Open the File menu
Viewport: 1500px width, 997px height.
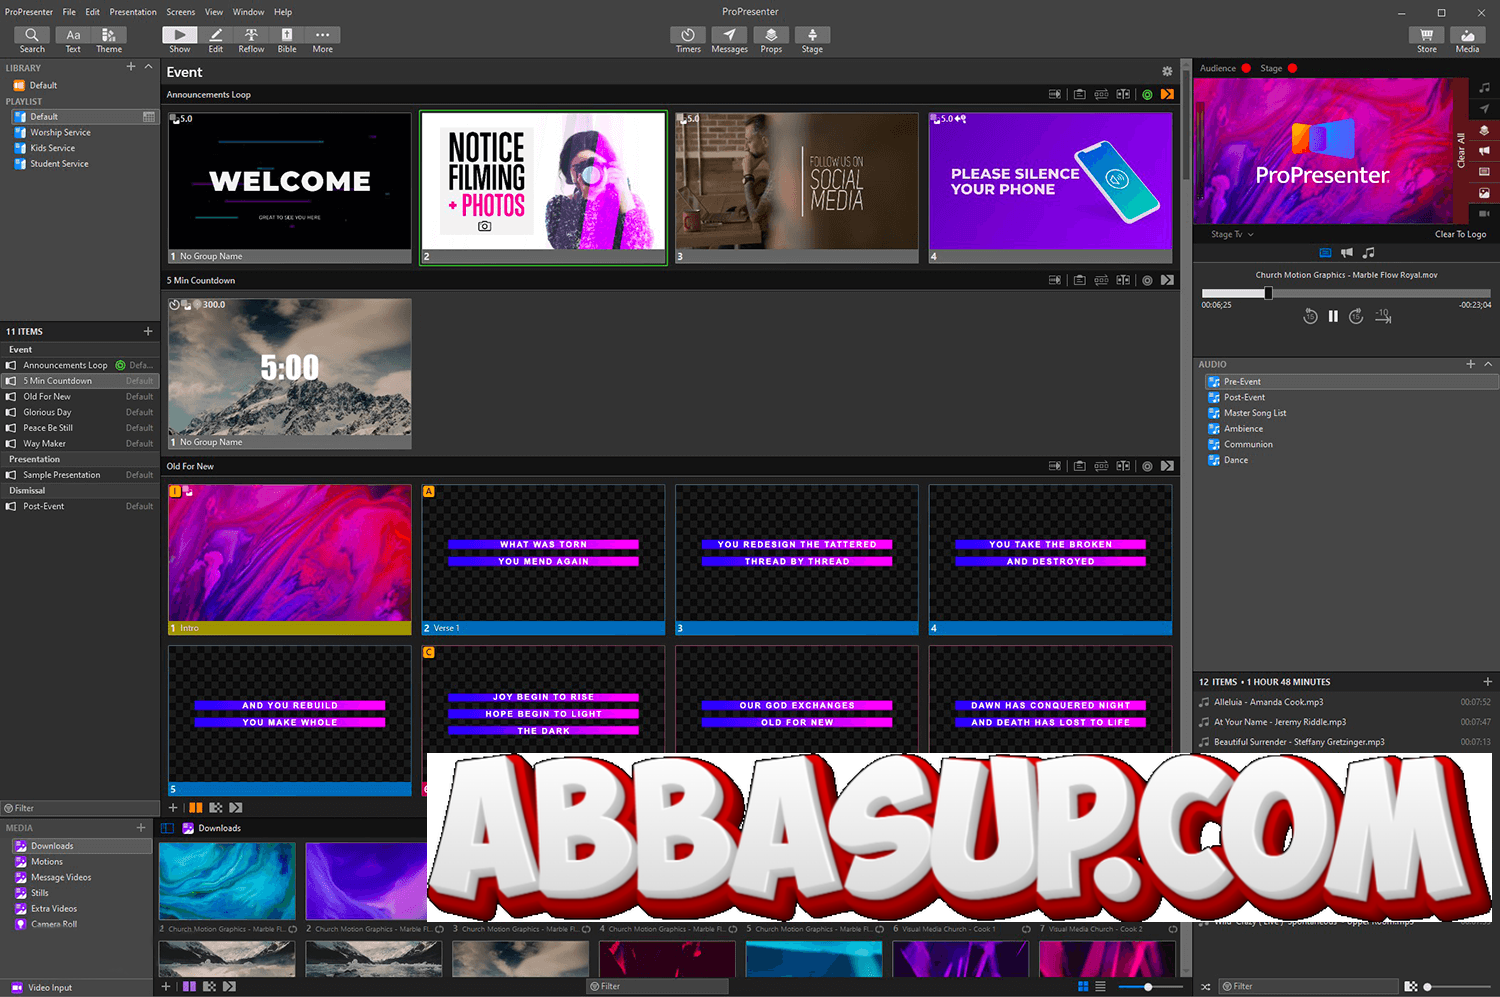[x=69, y=12]
